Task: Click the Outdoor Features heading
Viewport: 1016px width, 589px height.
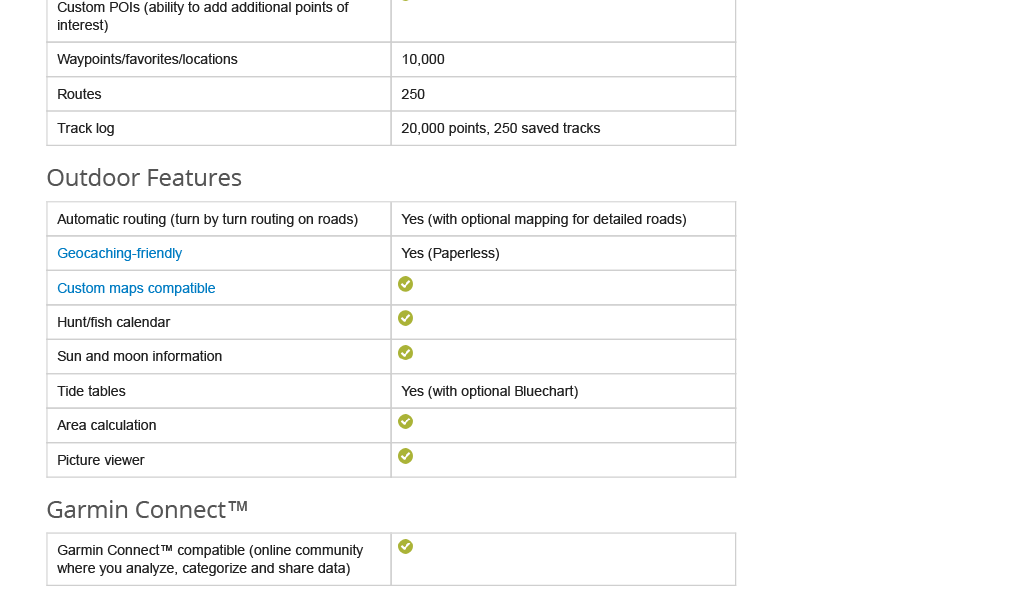Action: pyautogui.click(x=144, y=178)
